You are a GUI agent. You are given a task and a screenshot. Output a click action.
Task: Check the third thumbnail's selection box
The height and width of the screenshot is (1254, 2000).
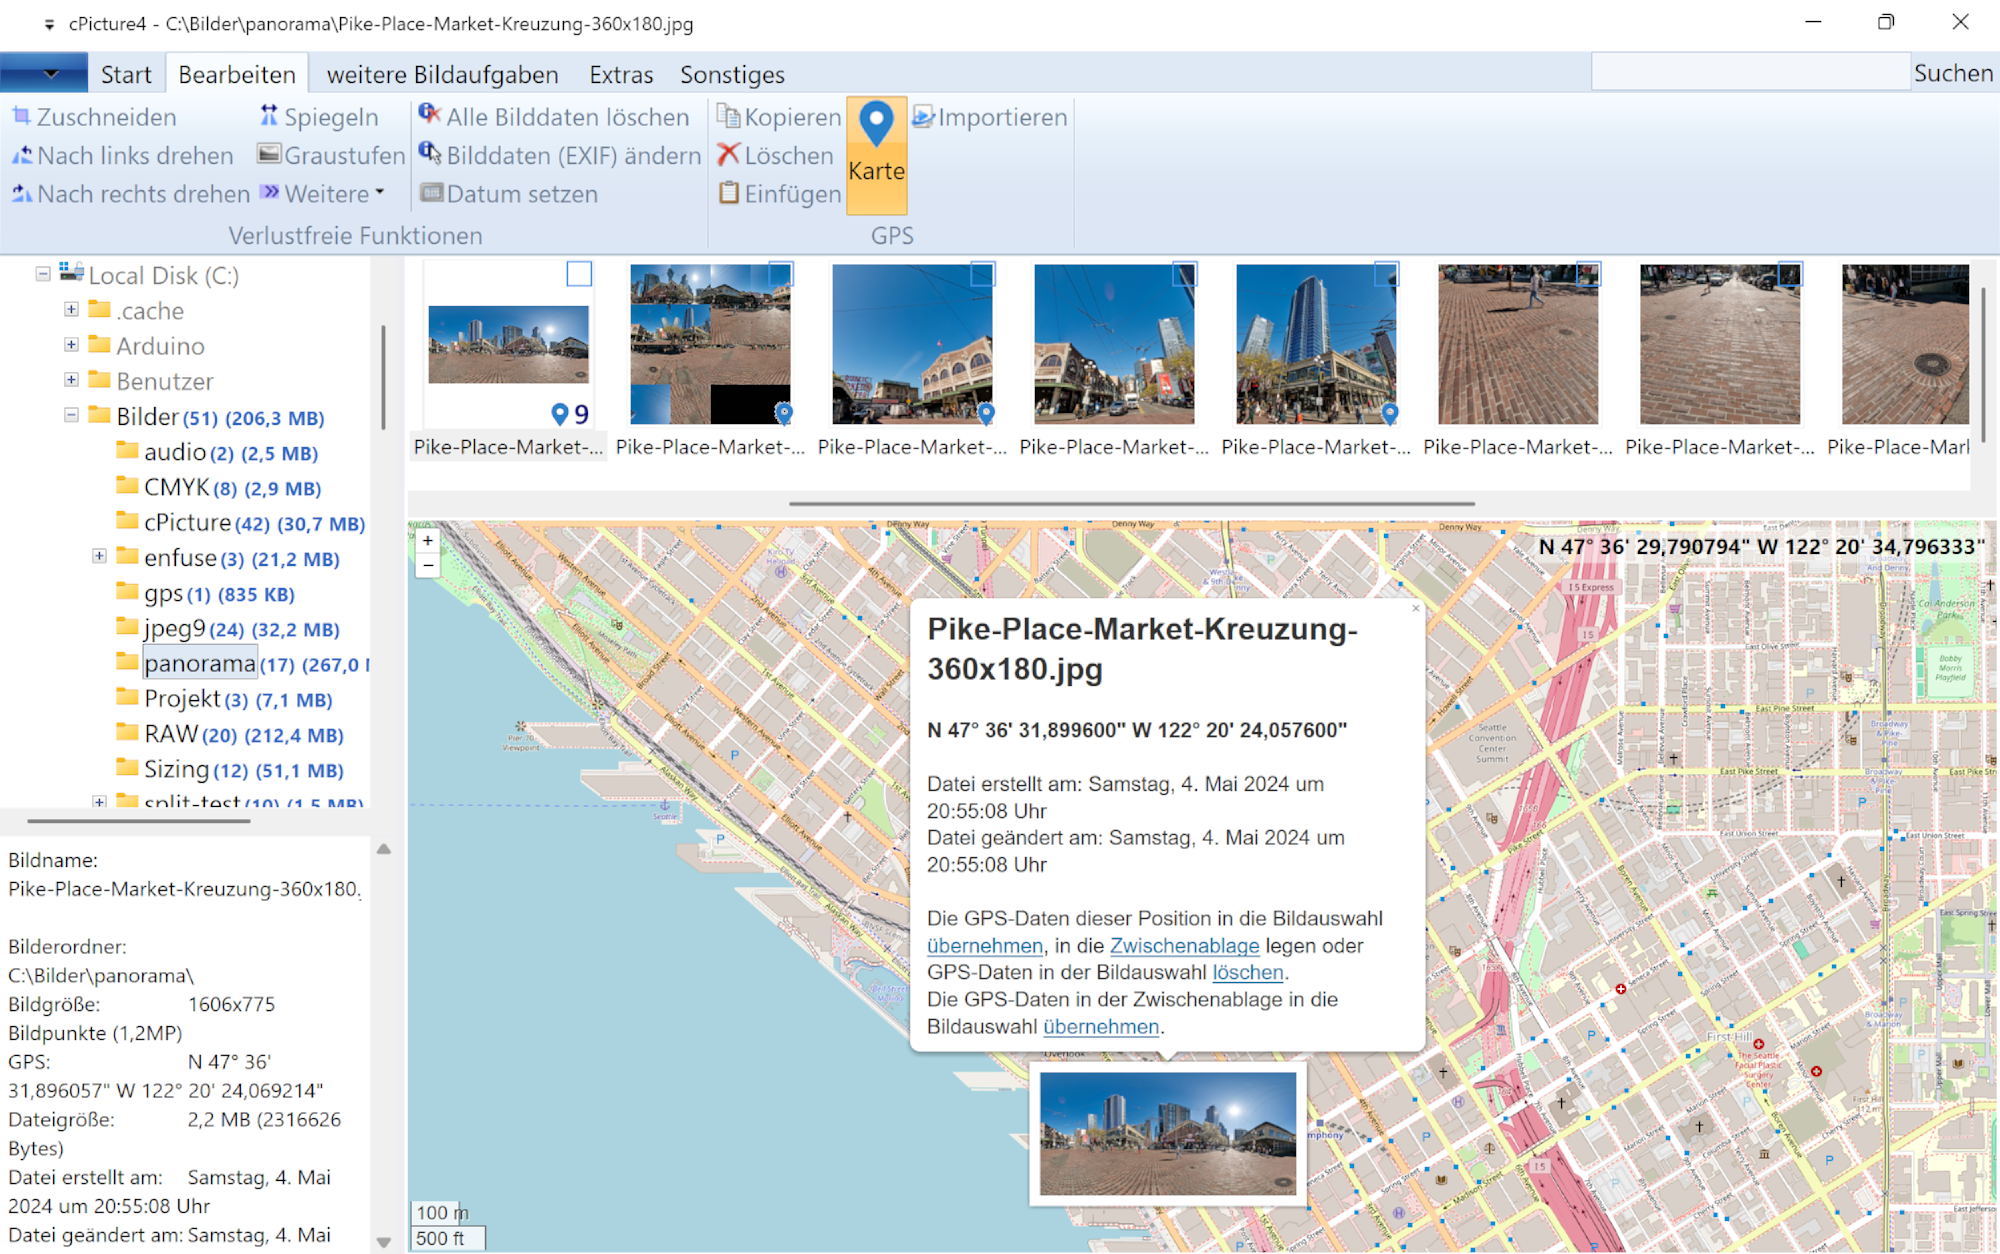click(x=983, y=273)
